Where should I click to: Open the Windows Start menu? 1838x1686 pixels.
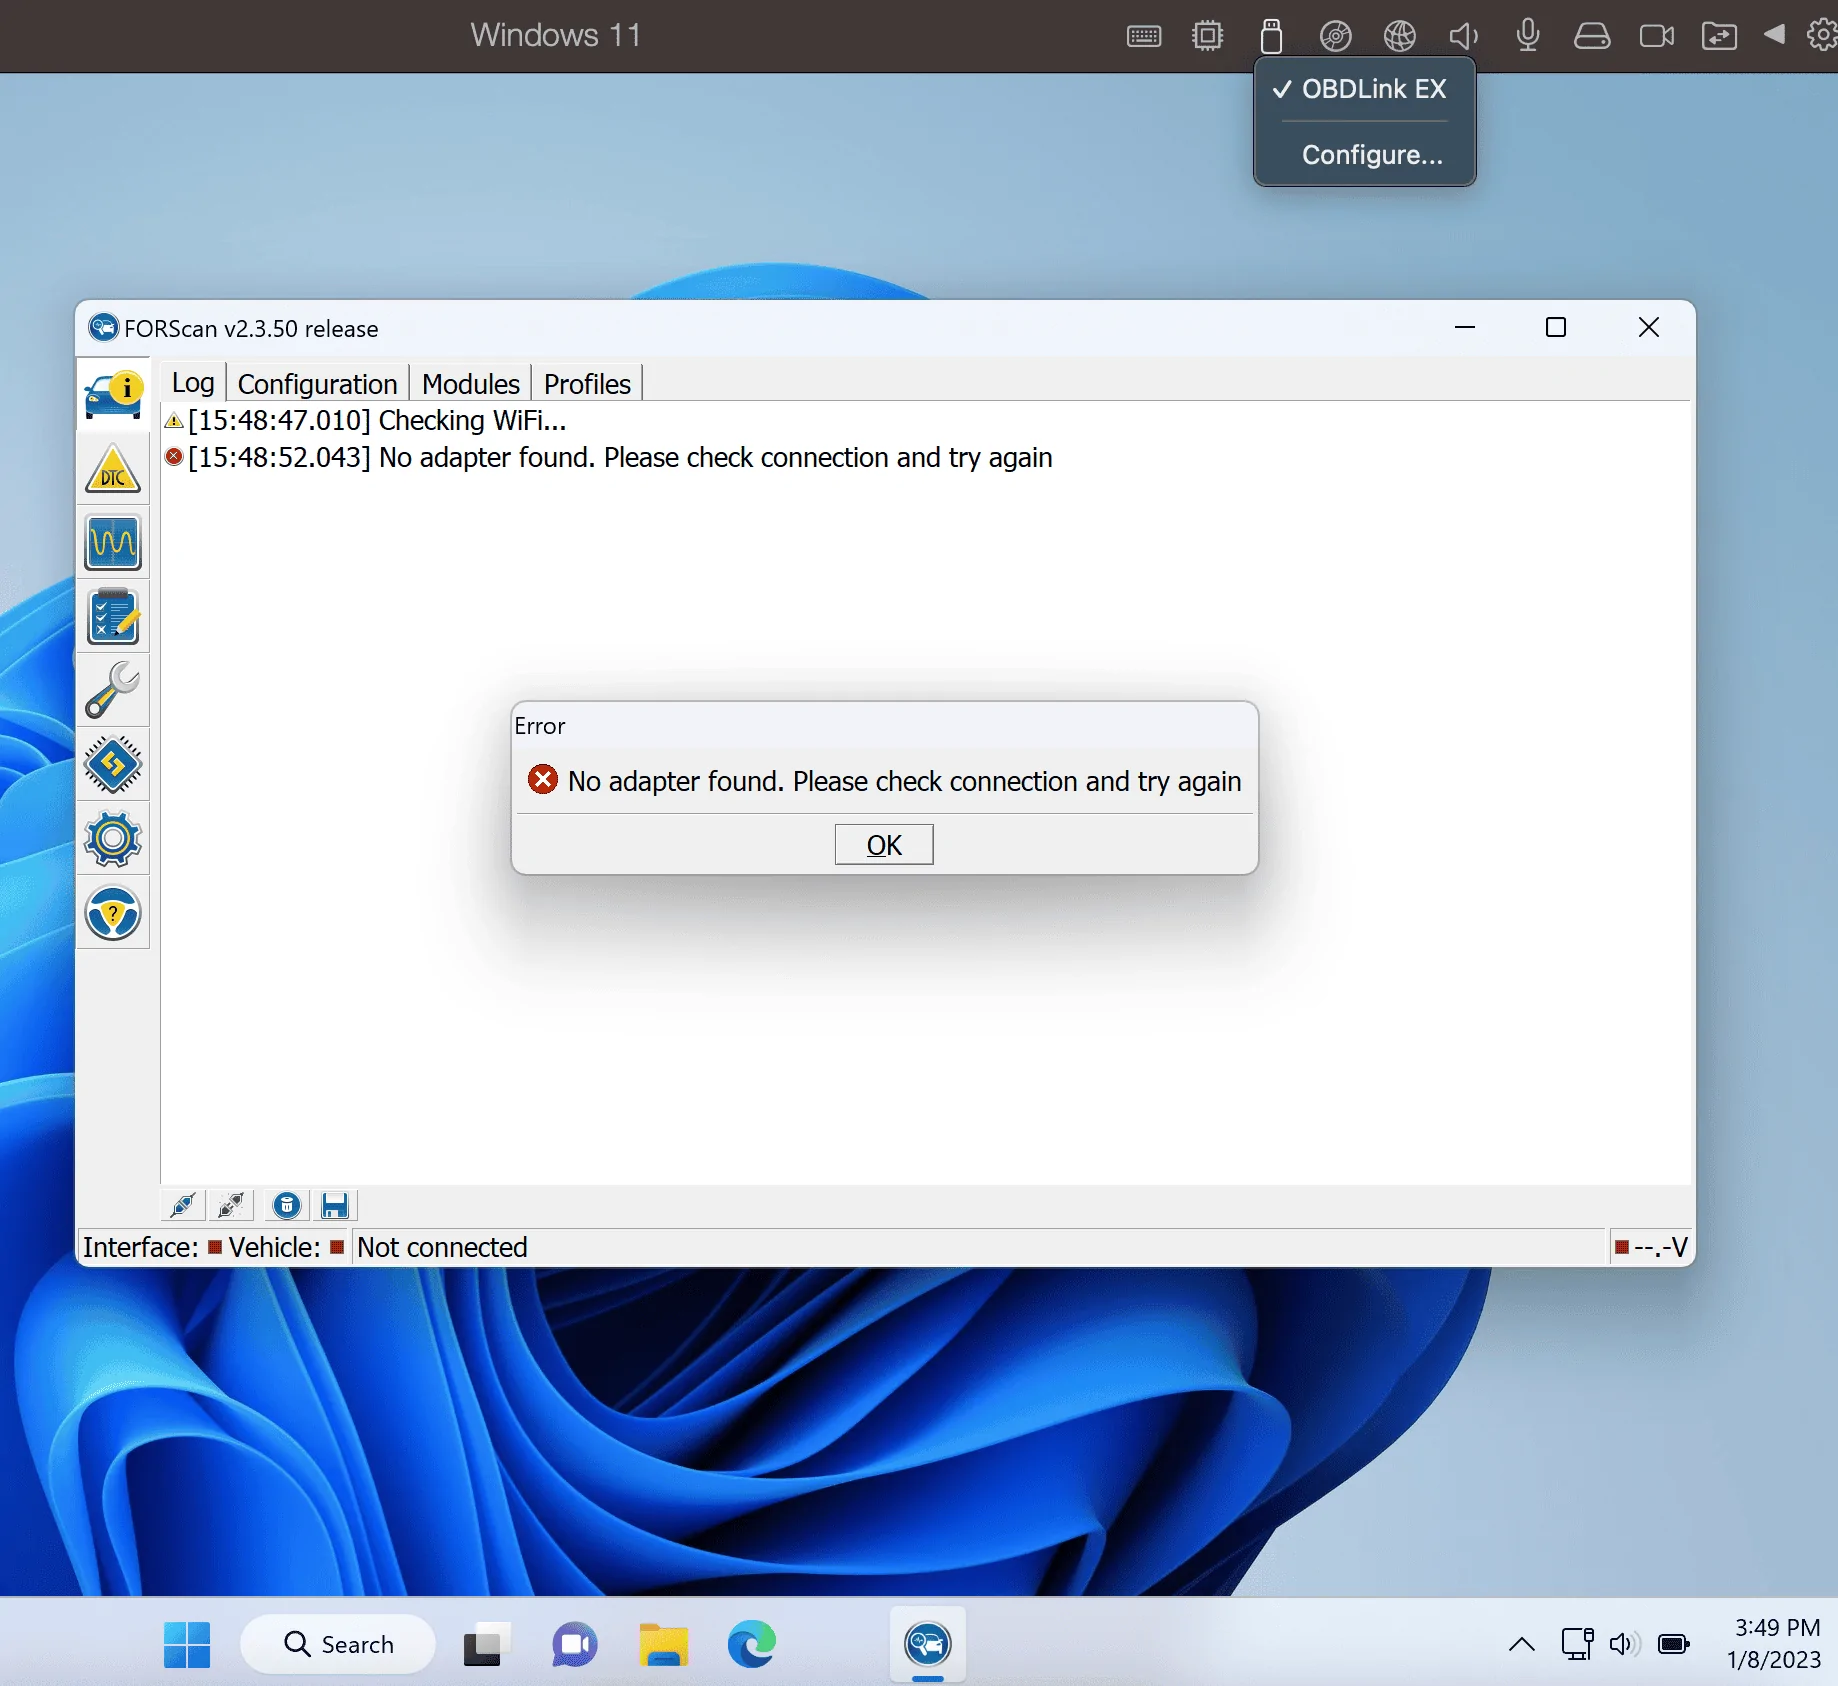187,1645
